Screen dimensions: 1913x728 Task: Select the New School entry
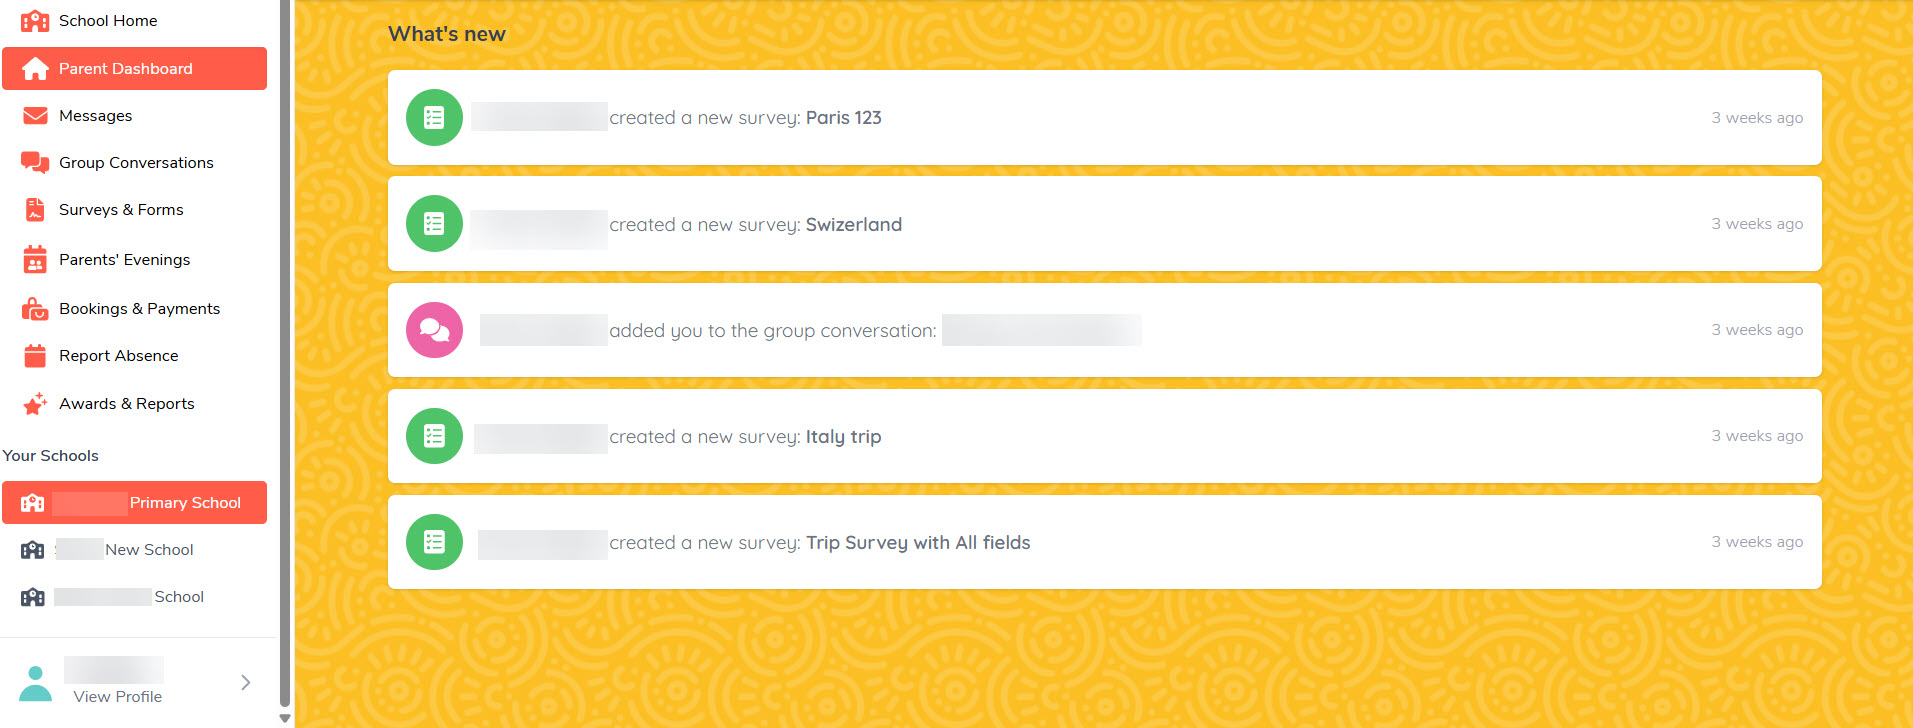coord(149,550)
